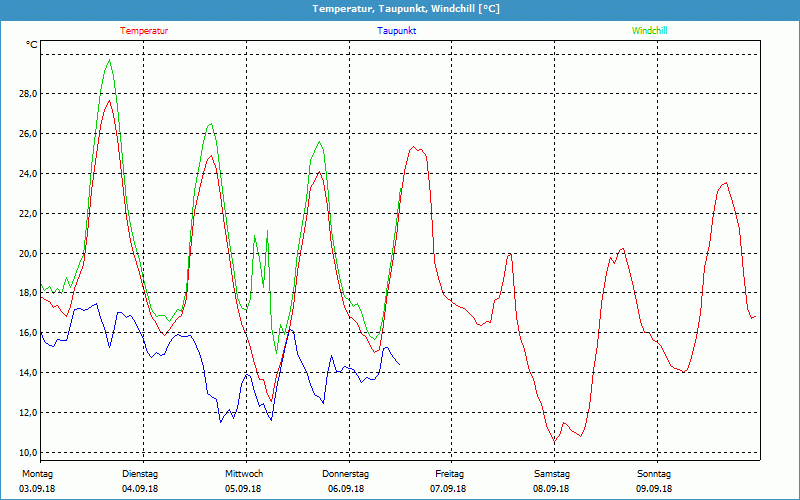Click the Dienstag day label
Viewport: 800px width, 500px height.
pos(140,474)
